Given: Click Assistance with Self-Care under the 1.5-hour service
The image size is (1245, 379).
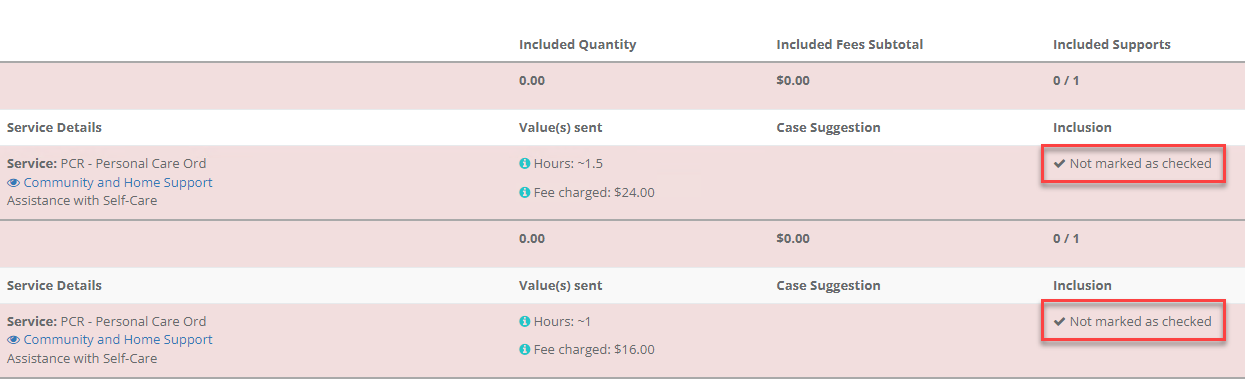Looking at the screenshot, I should click(x=82, y=200).
